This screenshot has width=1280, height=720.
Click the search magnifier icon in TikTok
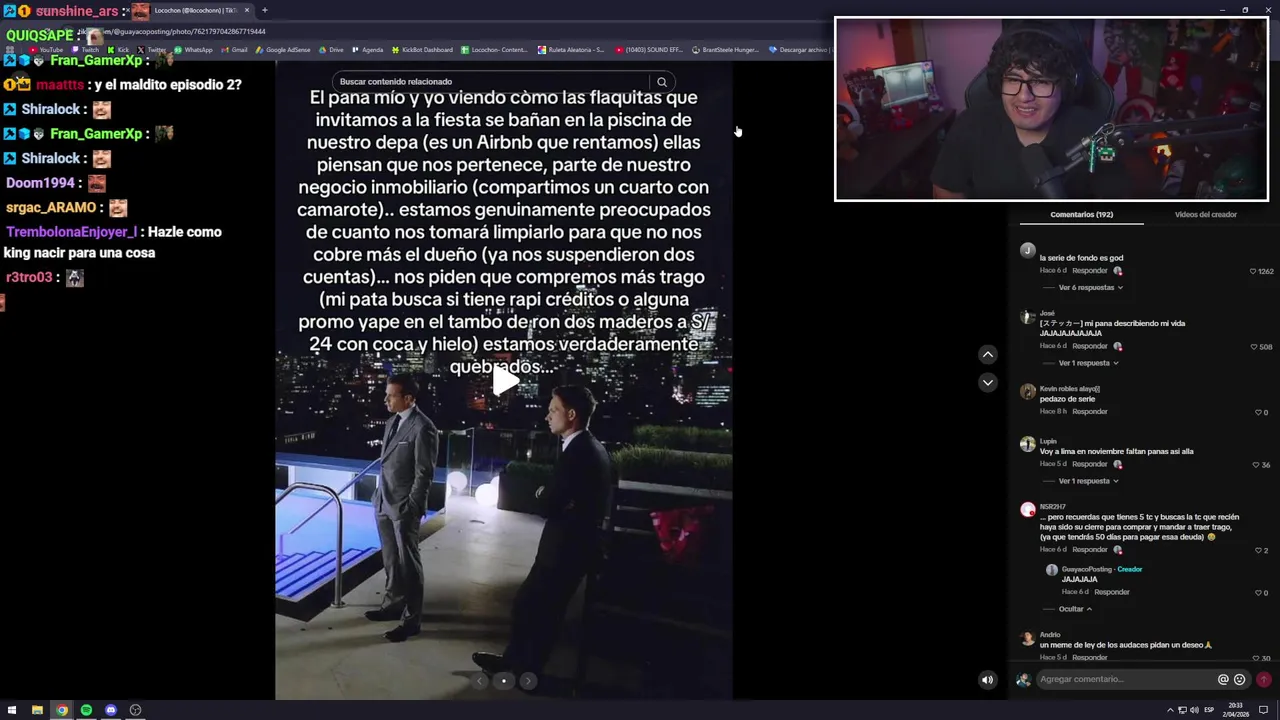click(x=662, y=82)
